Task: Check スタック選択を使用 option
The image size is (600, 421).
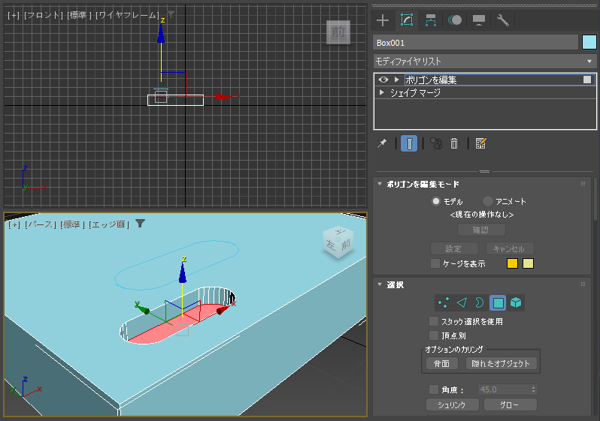Action: tap(433, 321)
